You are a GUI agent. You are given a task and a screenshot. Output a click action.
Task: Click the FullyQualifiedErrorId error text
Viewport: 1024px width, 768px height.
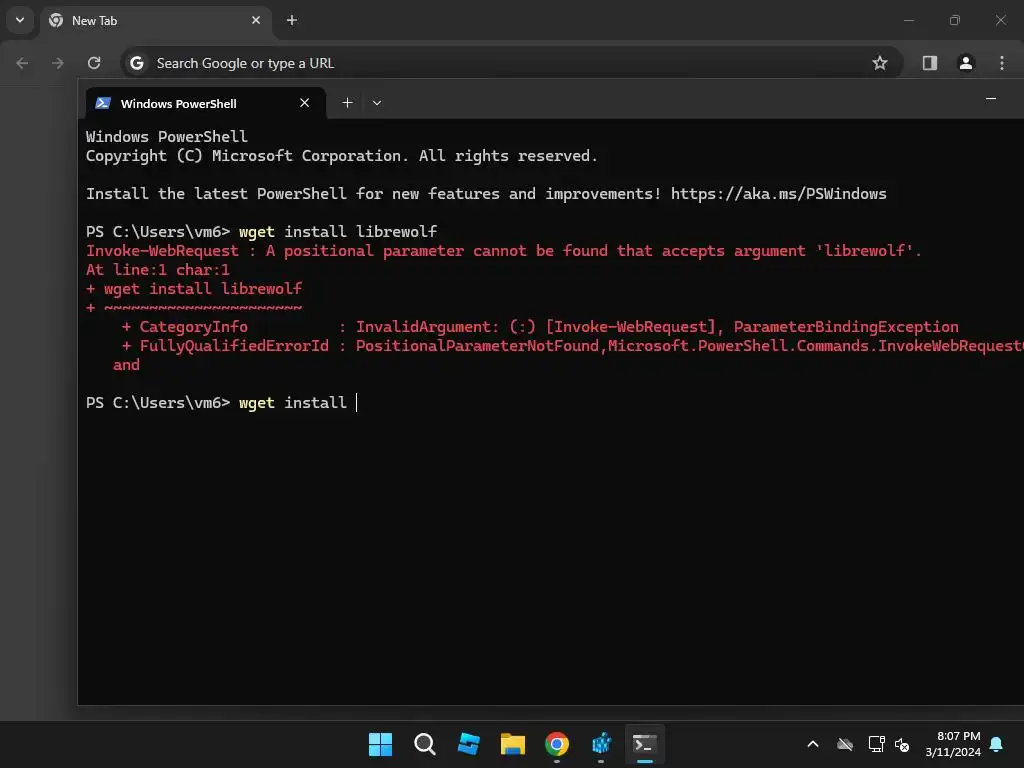(x=234, y=345)
